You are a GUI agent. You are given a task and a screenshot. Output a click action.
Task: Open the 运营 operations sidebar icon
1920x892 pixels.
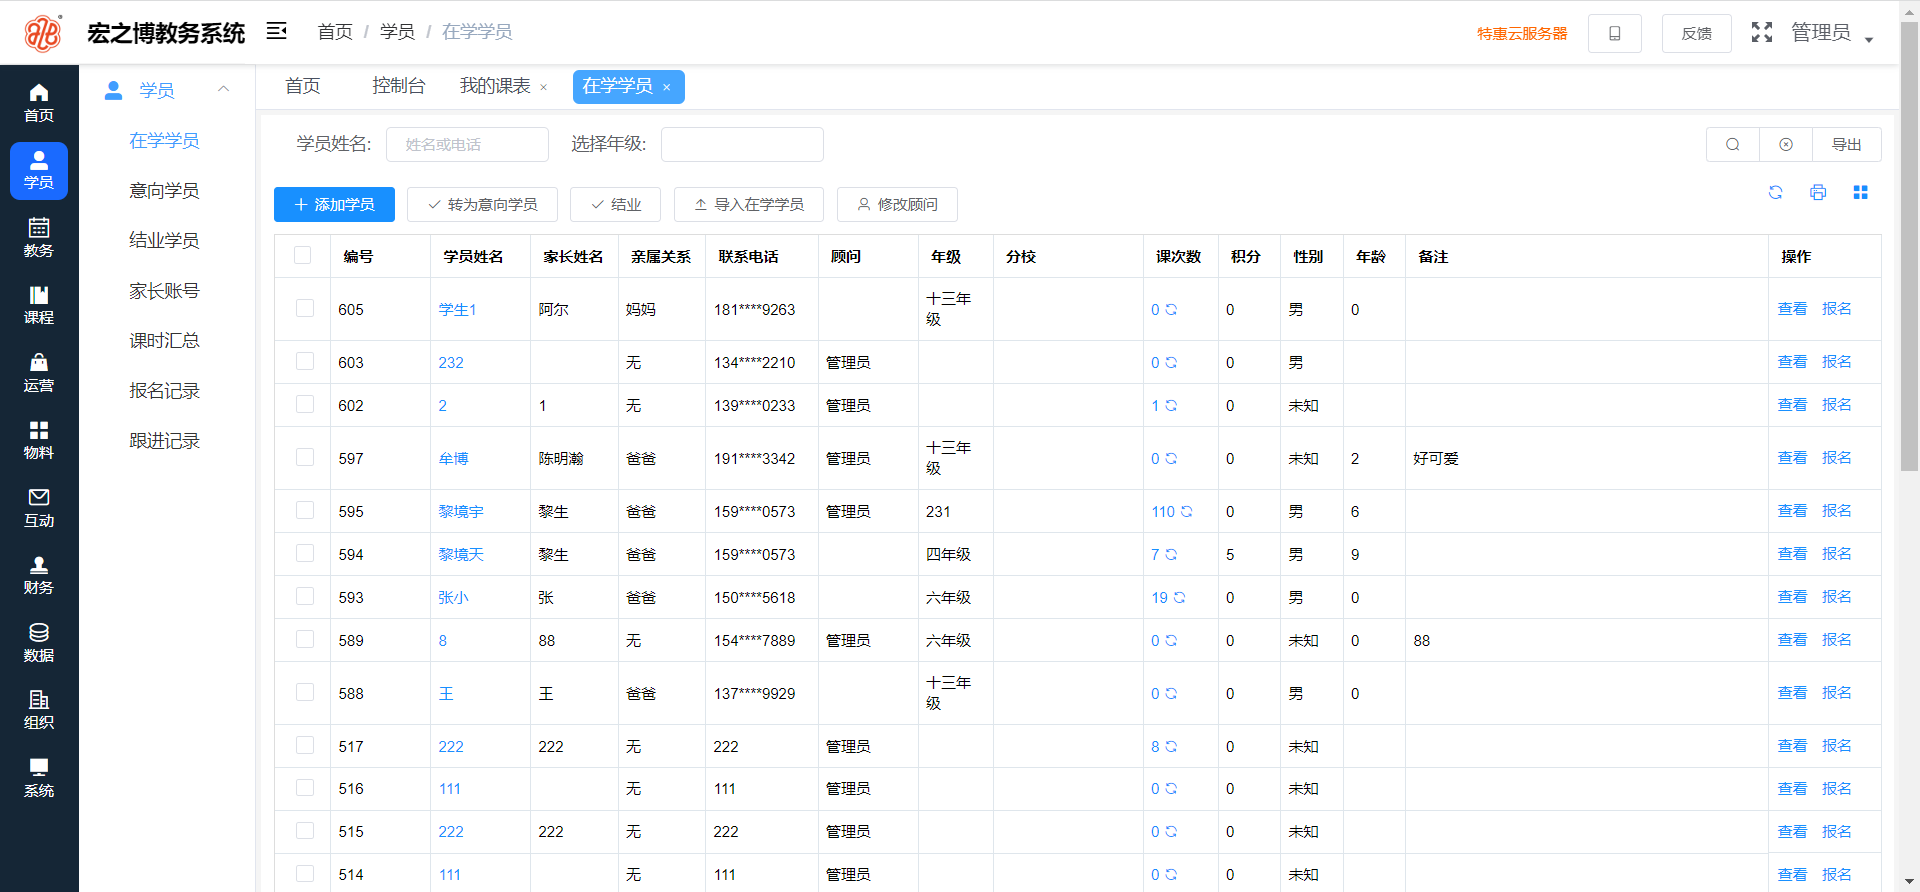(x=39, y=373)
